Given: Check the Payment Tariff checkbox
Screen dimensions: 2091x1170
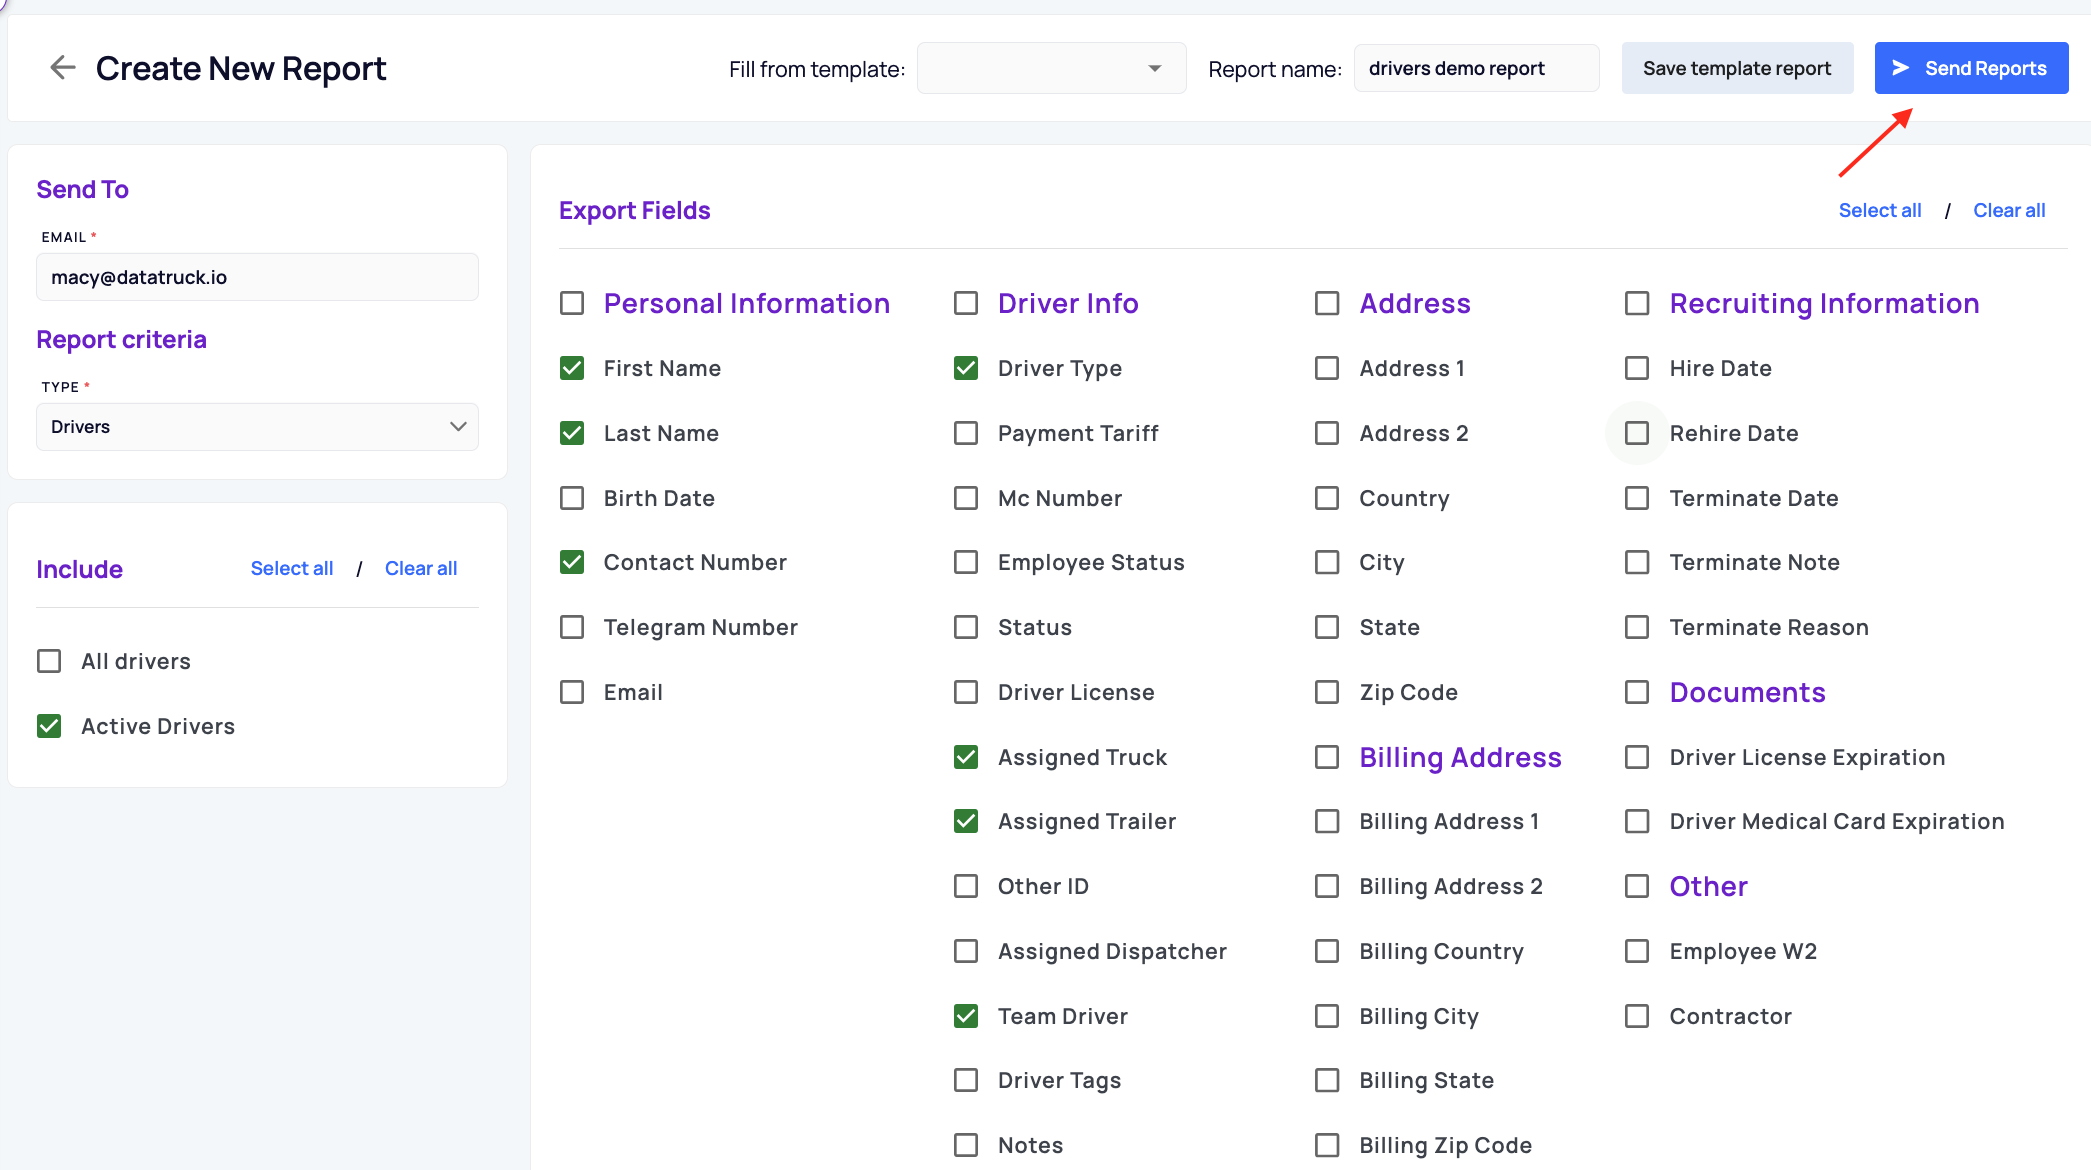Looking at the screenshot, I should [x=966, y=433].
